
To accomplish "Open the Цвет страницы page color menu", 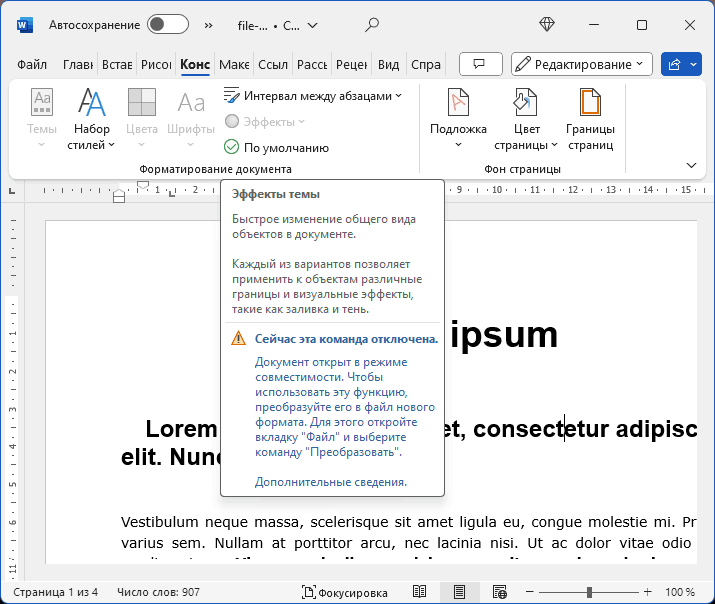I will click(526, 118).
